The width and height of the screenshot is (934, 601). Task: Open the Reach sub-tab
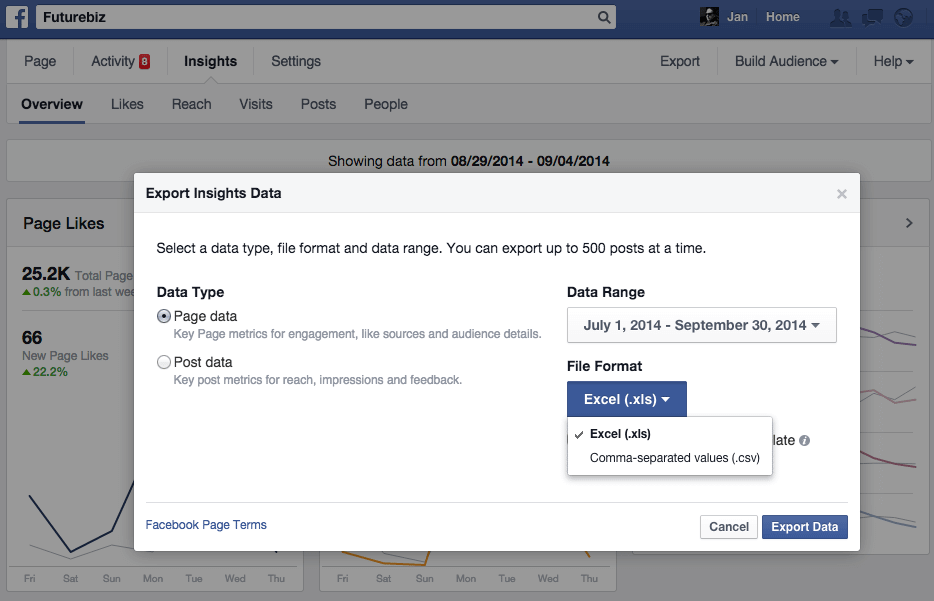pos(191,104)
